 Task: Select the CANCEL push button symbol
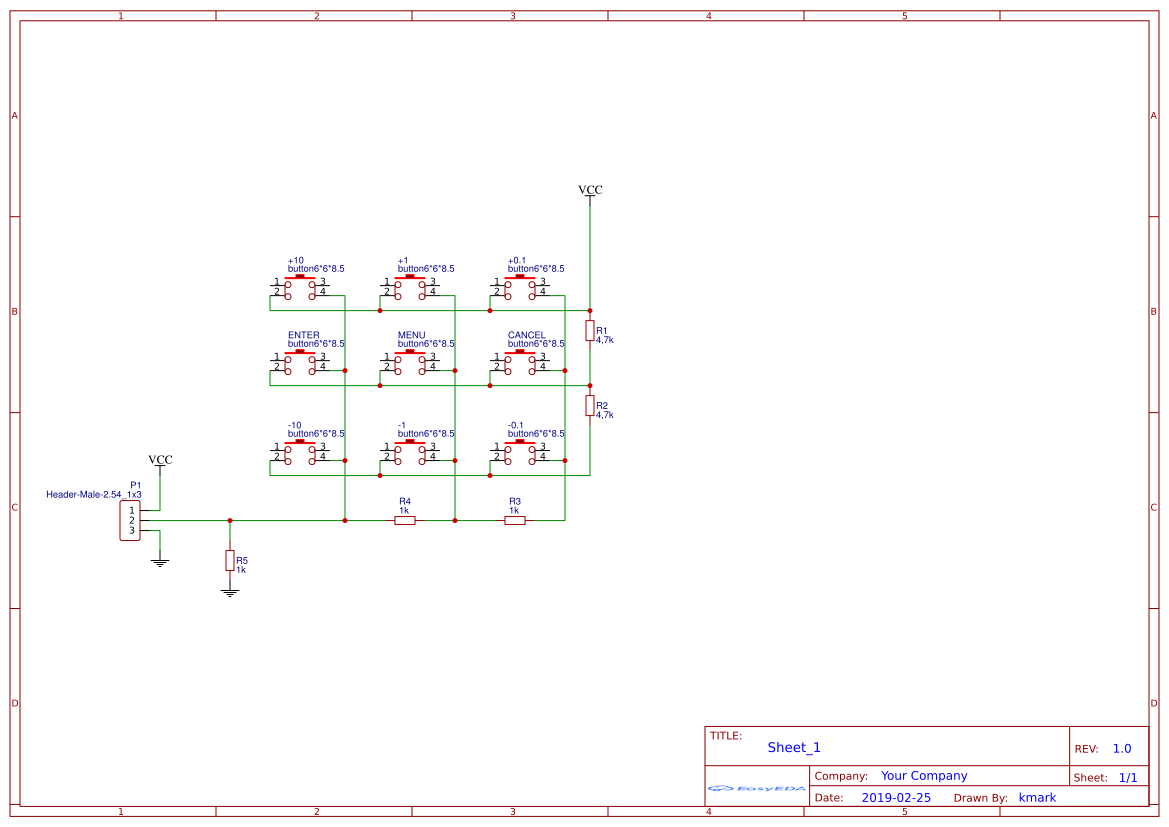(x=520, y=363)
